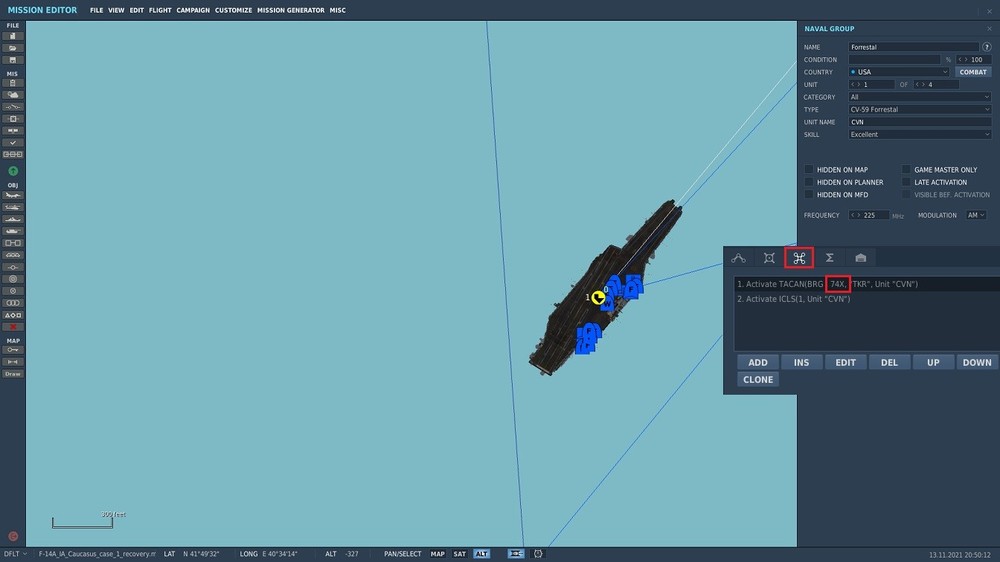Open mission file icon in left toolbar
The width and height of the screenshot is (1000, 562).
pos(13,48)
